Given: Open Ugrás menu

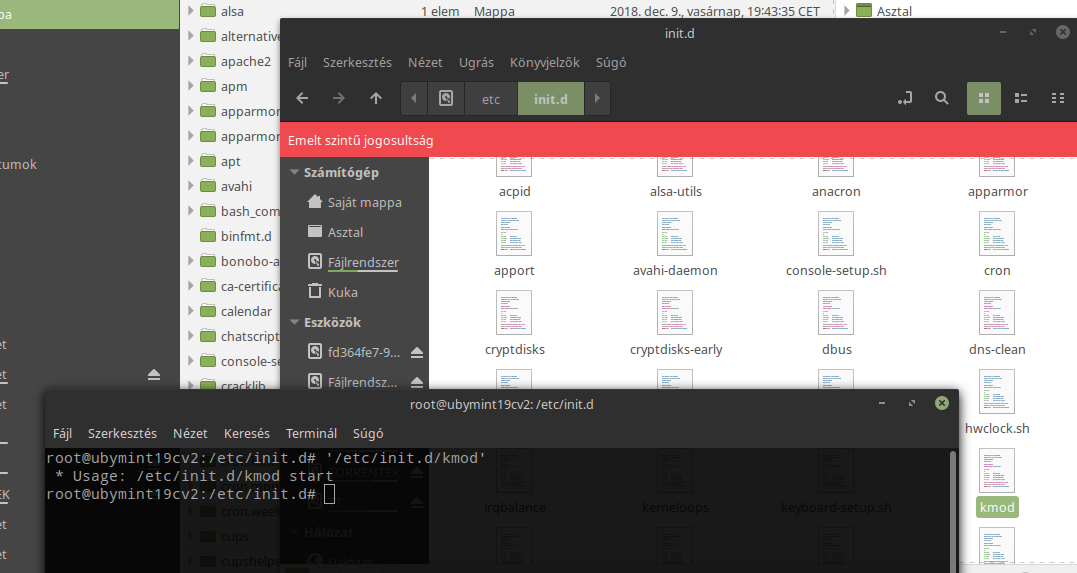Looking at the screenshot, I should pos(476,63).
